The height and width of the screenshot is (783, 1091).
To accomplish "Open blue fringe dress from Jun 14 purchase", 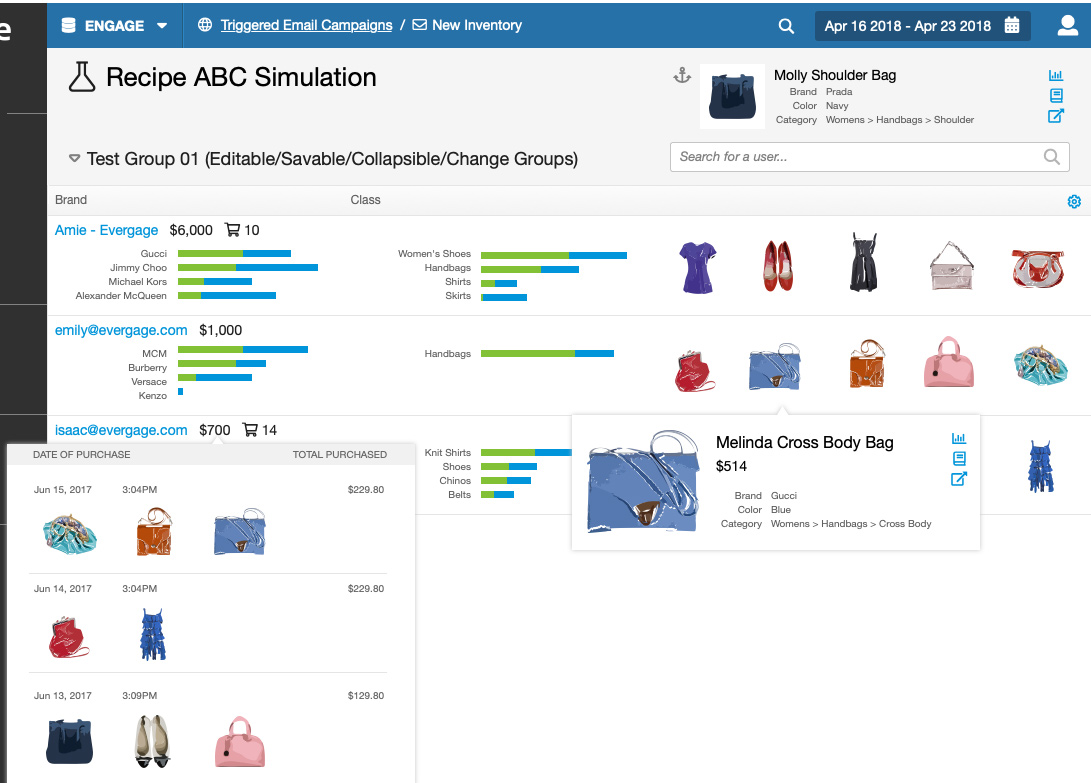I will point(154,635).
